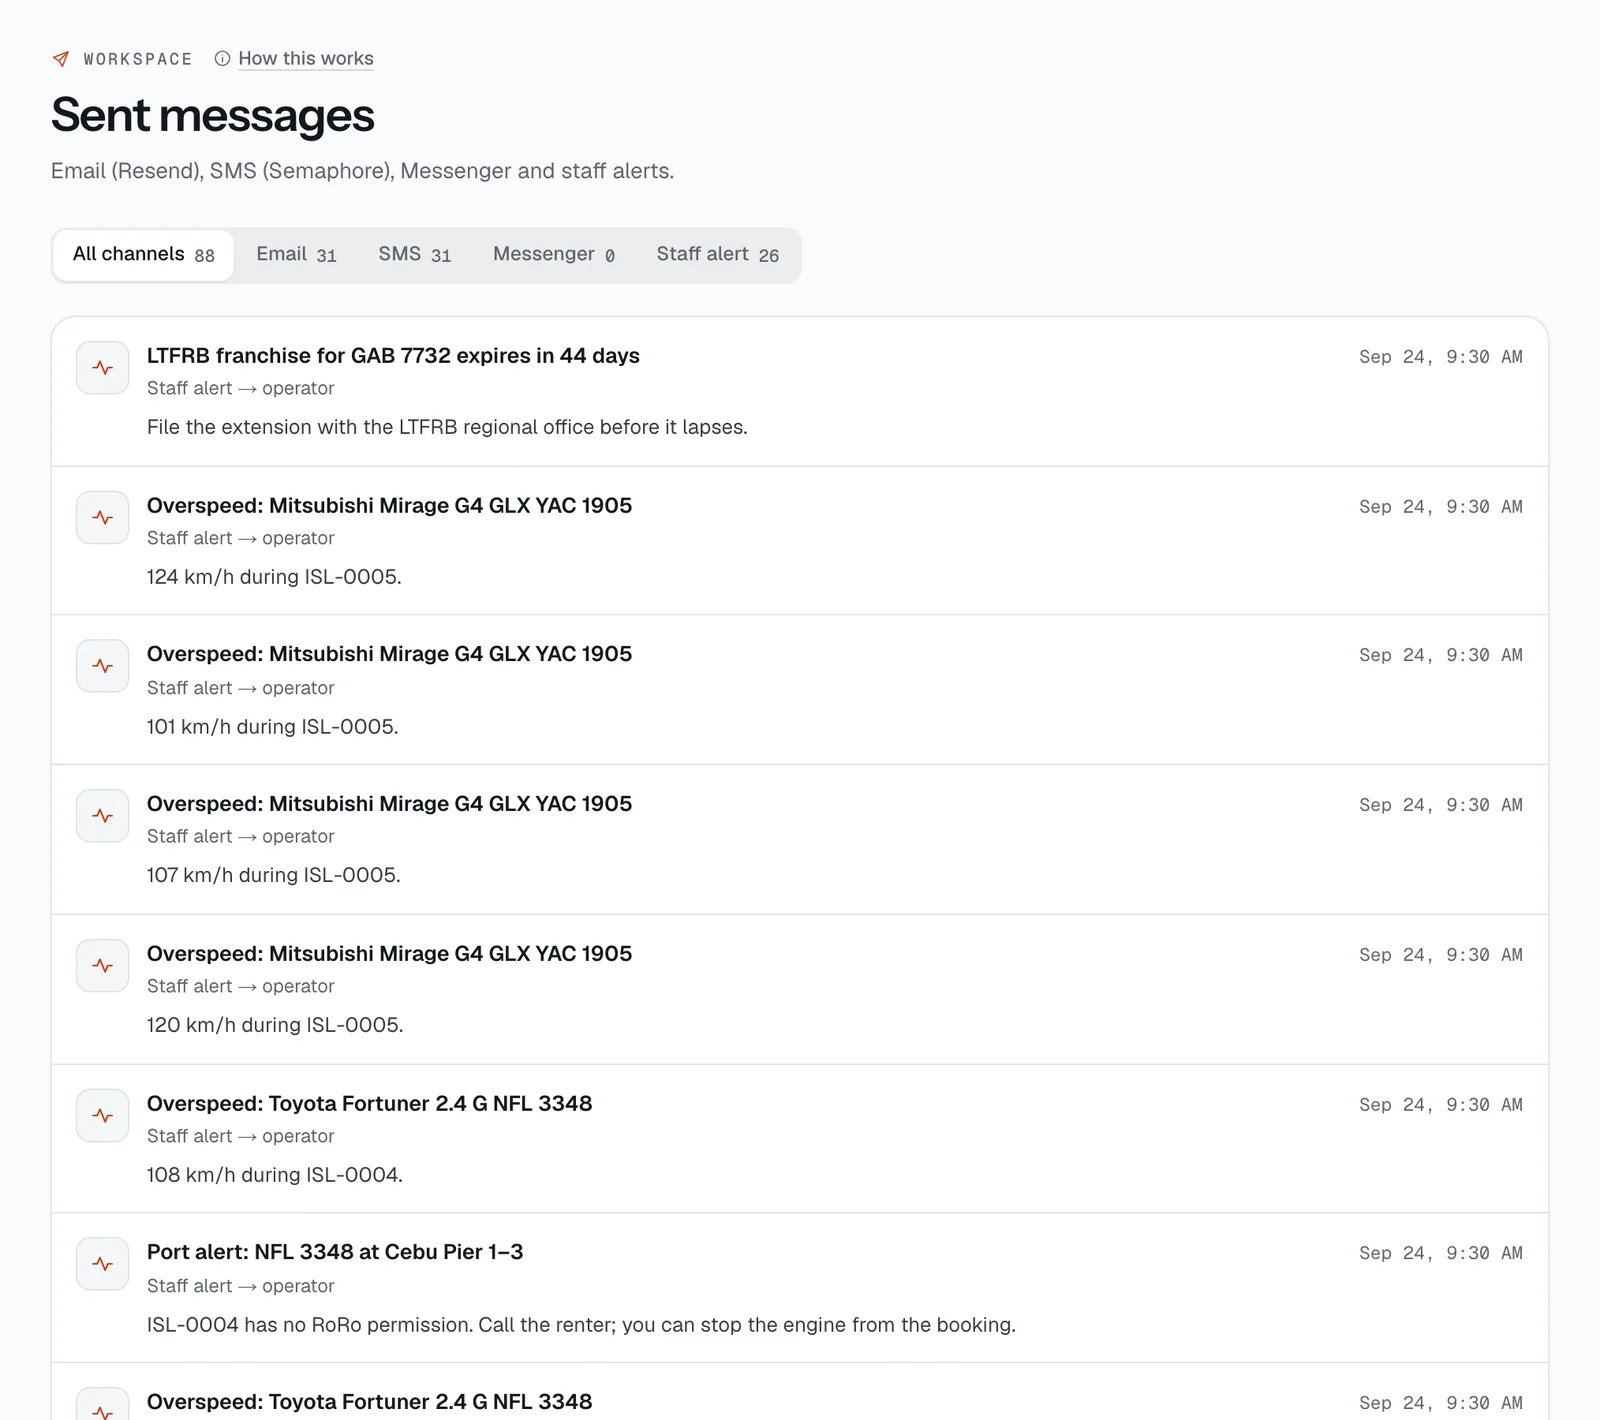Click 'Staff alert → operator' under LTFRB franchise
The width and height of the screenshot is (1600, 1420).
point(240,388)
